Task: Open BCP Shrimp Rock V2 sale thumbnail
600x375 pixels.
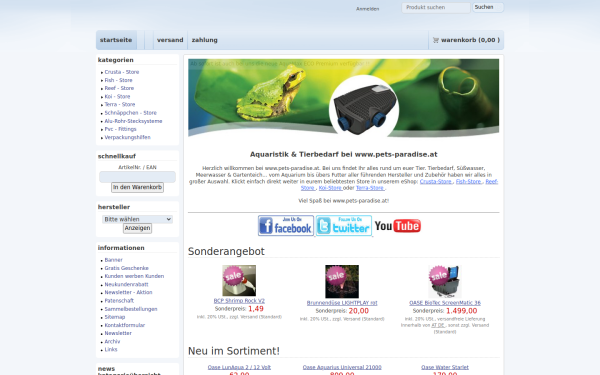Action: (x=239, y=280)
